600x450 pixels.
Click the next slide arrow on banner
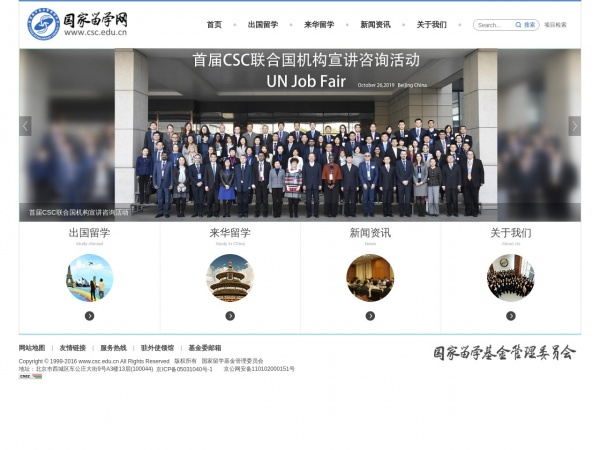574,126
